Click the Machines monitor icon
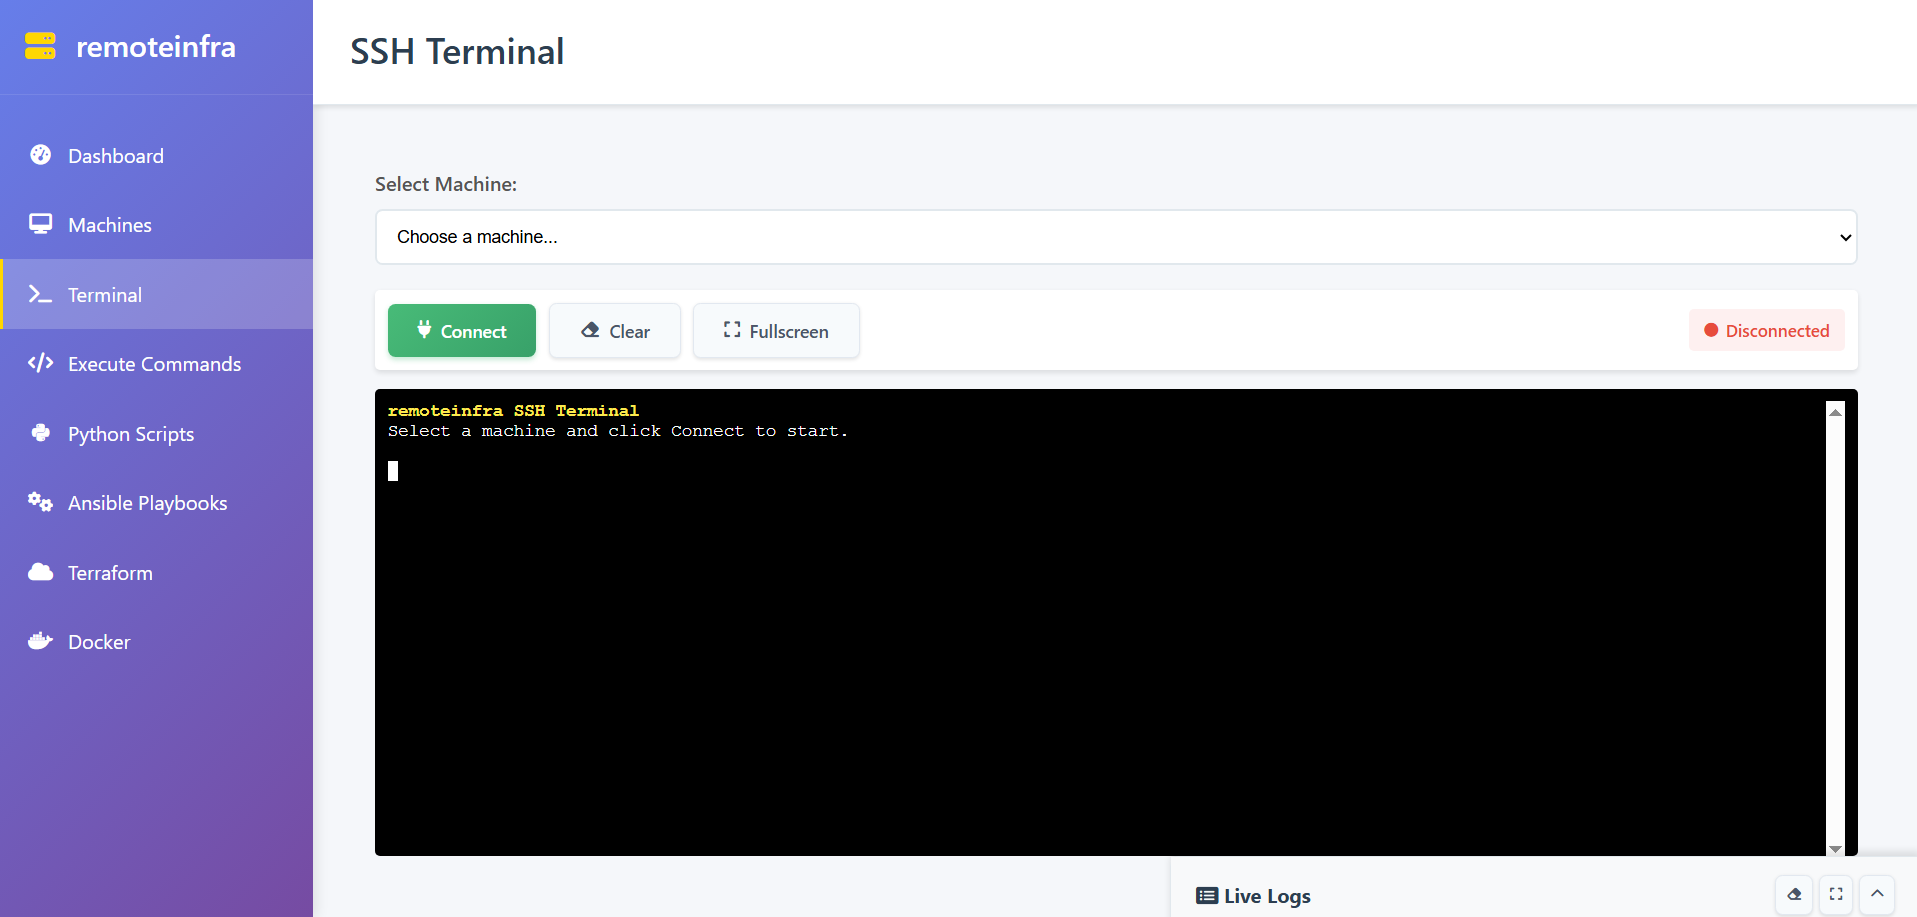 coord(40,224)
